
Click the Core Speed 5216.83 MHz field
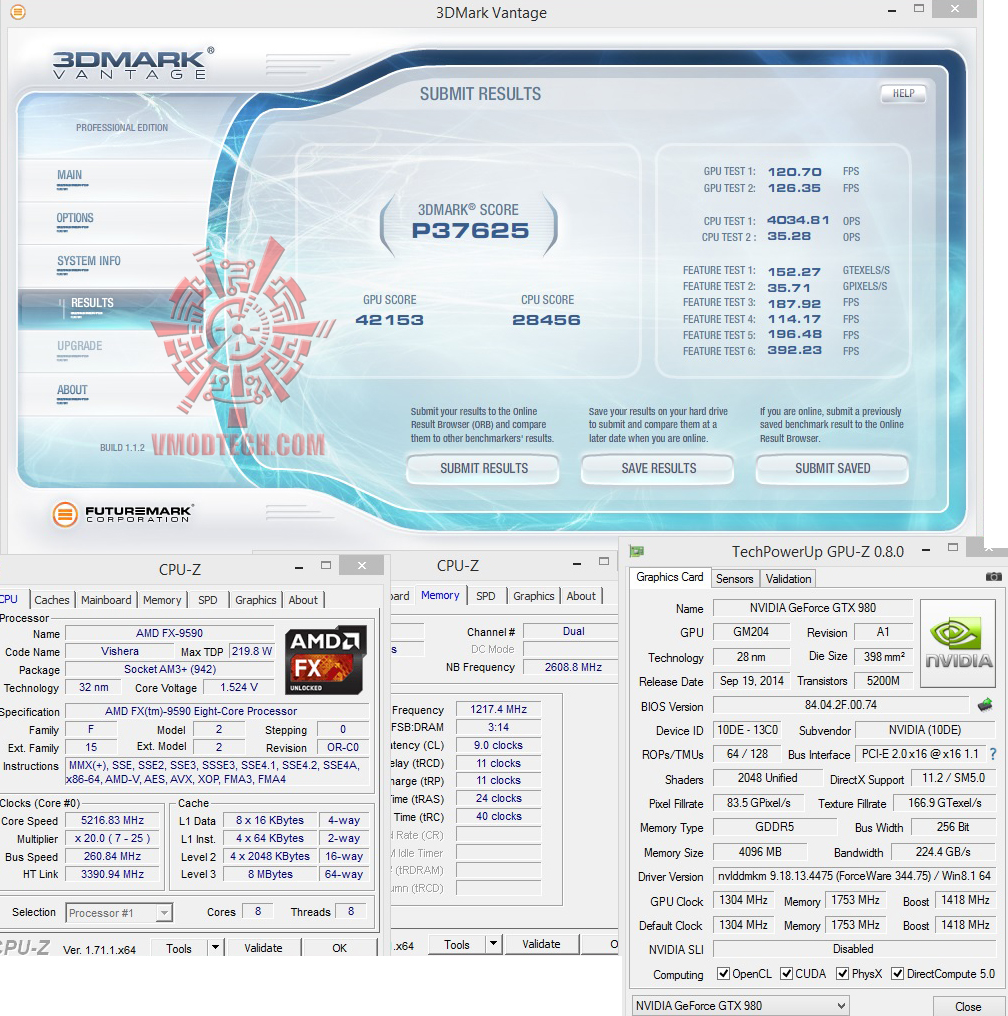[x=113, y=820]
